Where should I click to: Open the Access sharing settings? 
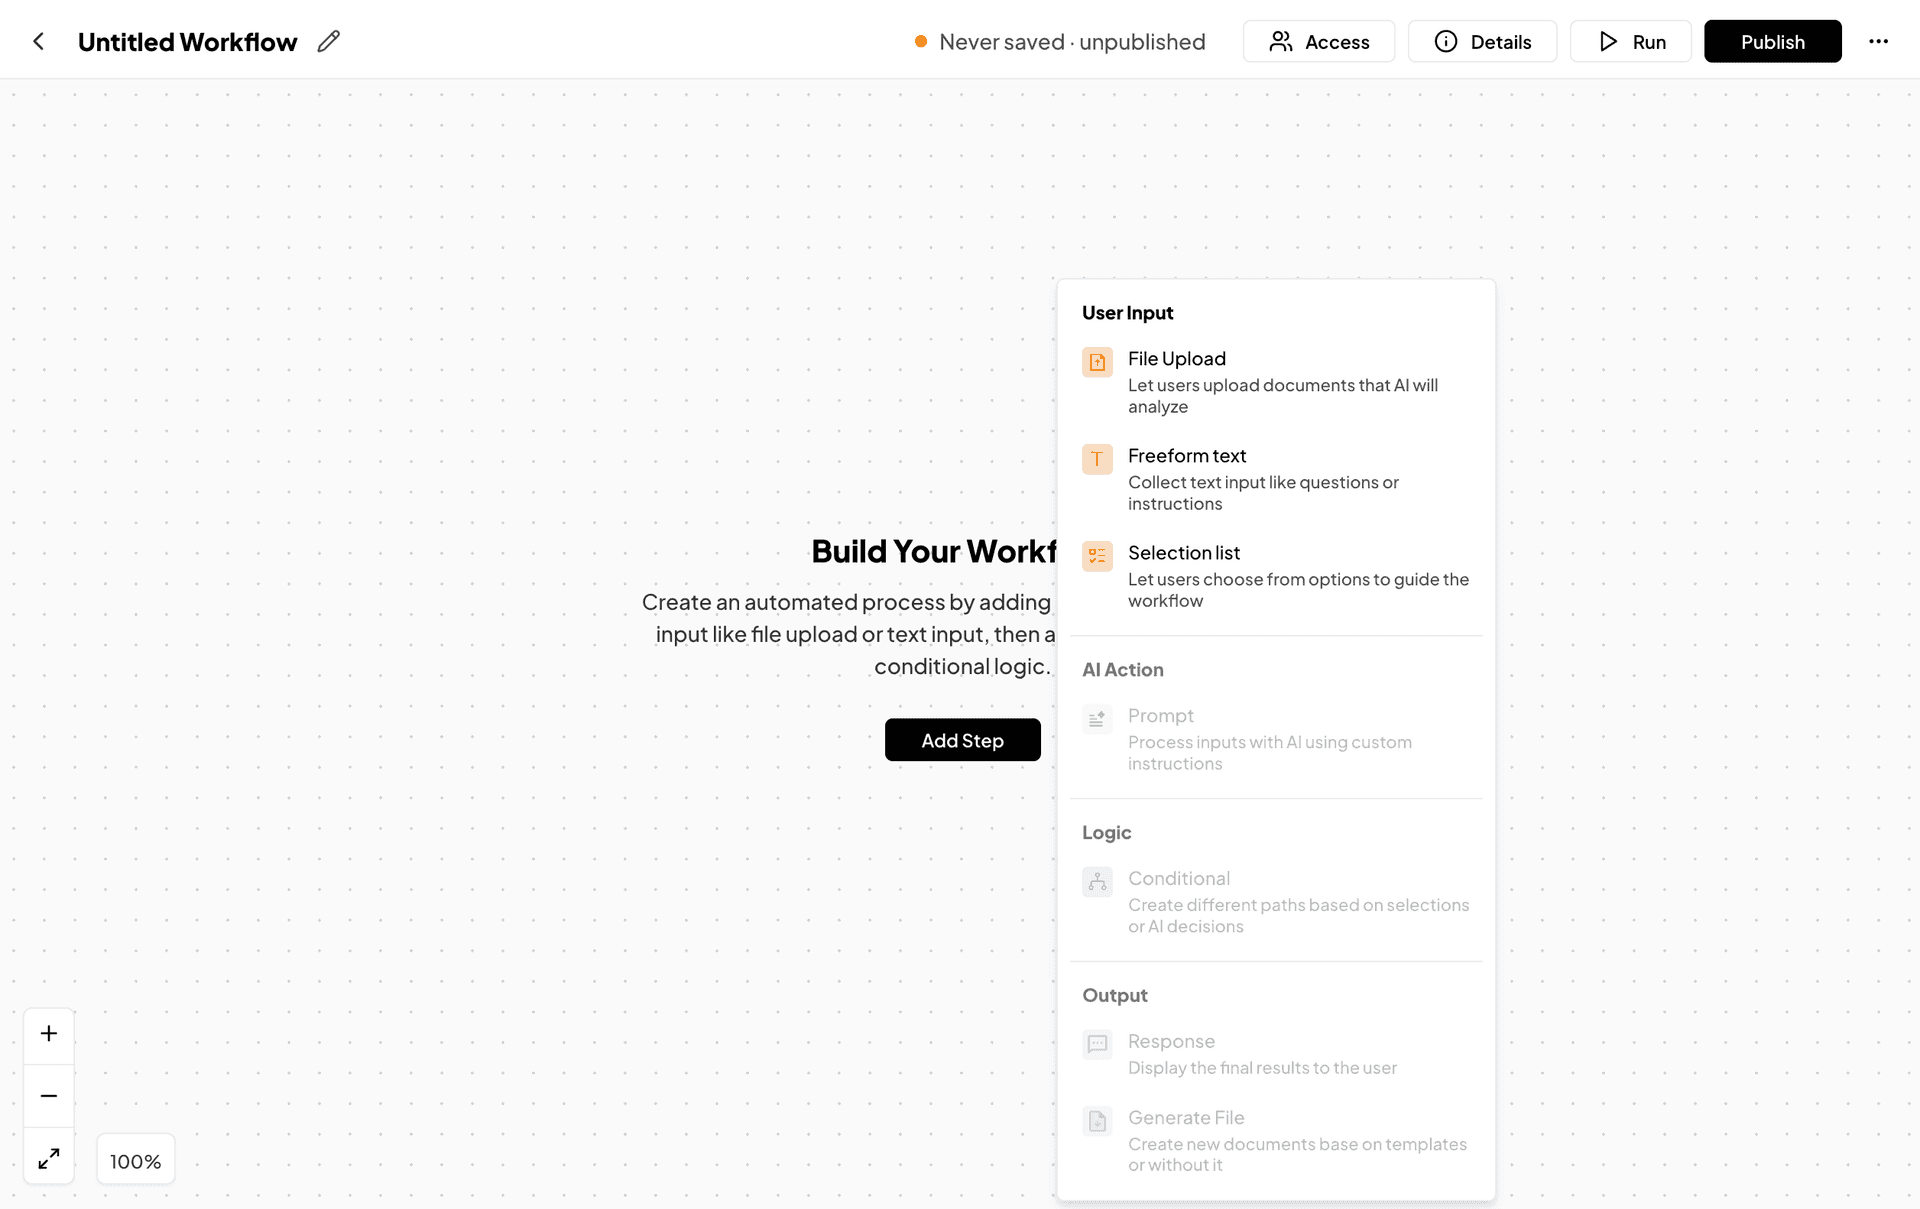tap(1318, 41)
